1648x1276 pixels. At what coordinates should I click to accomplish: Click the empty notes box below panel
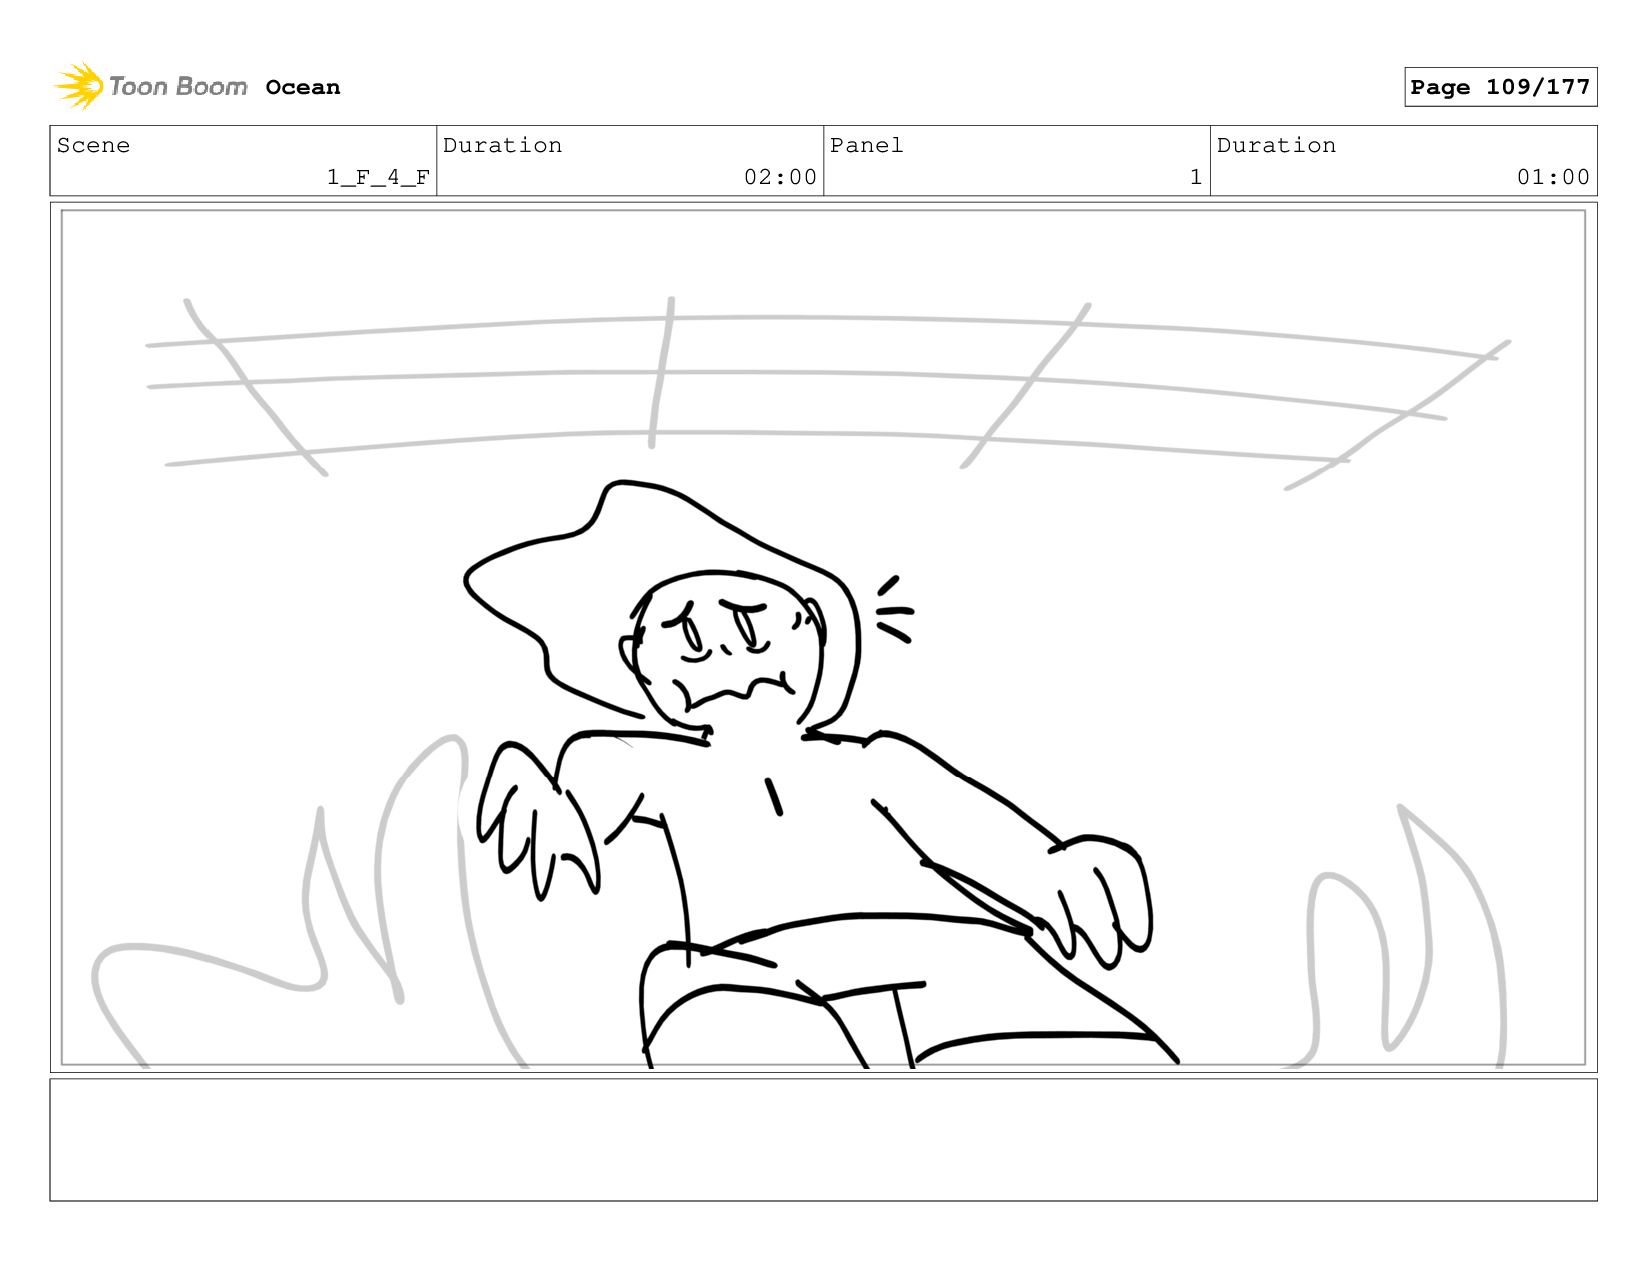(x=823, y=1139)
